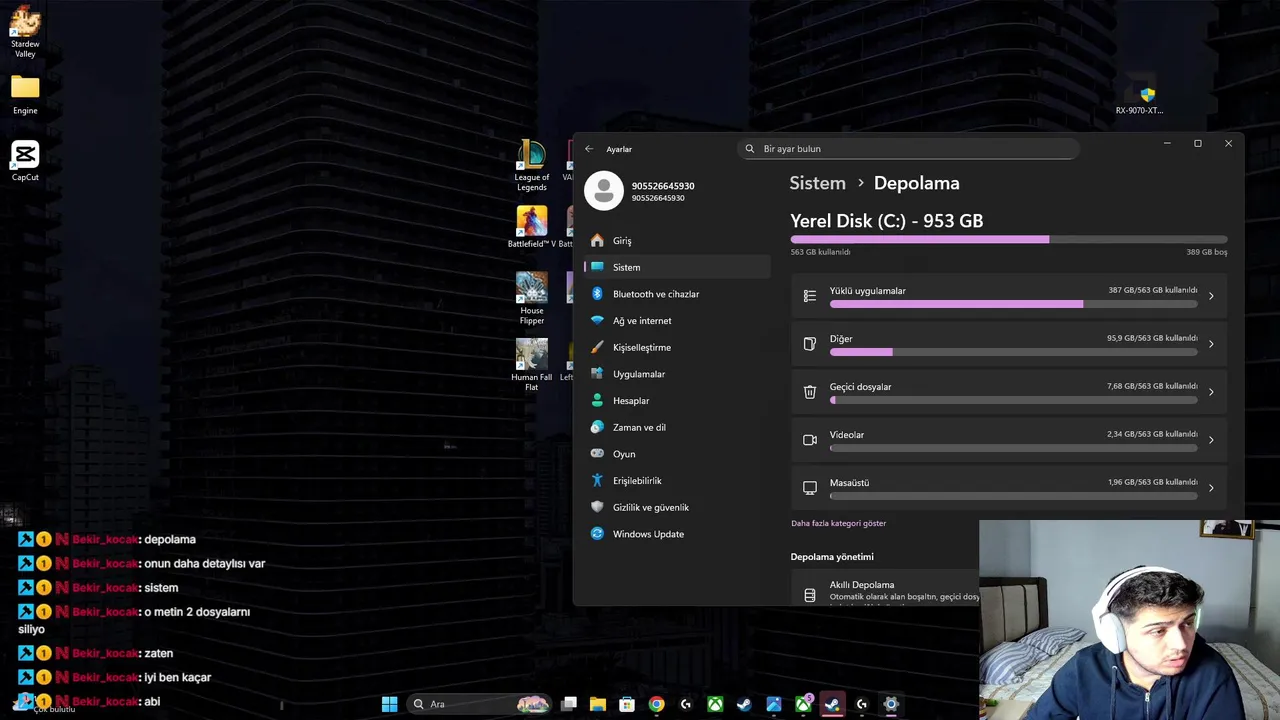This screenshot has height=720, width=1280.
Task: Click the Videolar usage bar
Action: tap(1013, 448)
